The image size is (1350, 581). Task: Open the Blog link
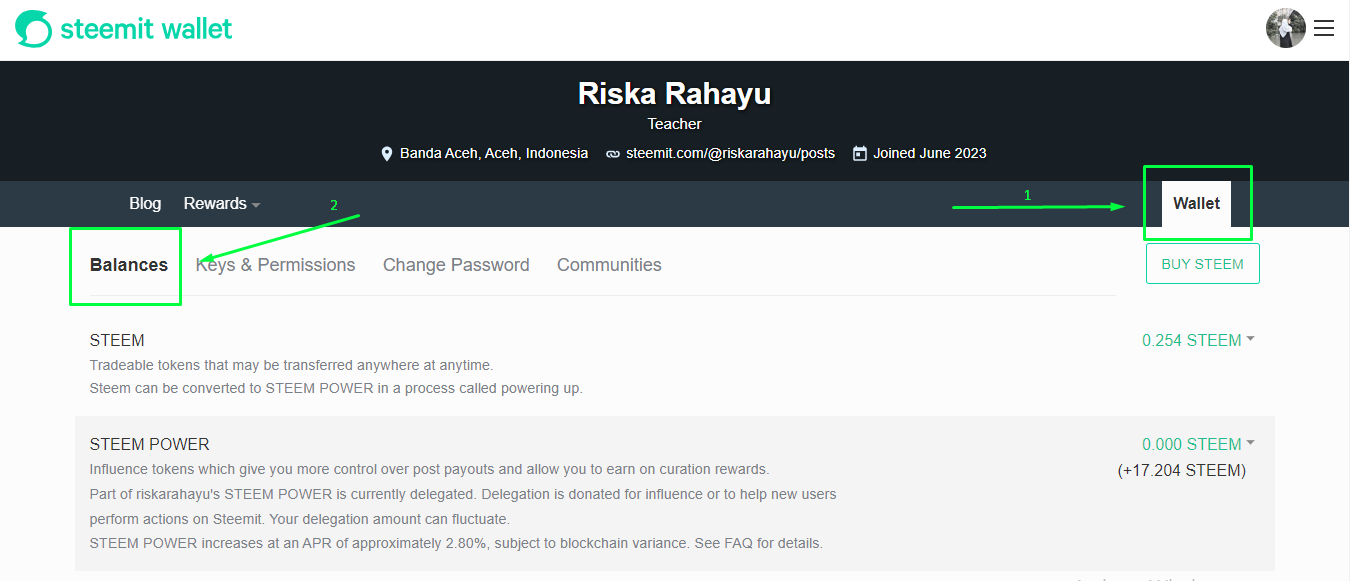(x=145, y=204)
